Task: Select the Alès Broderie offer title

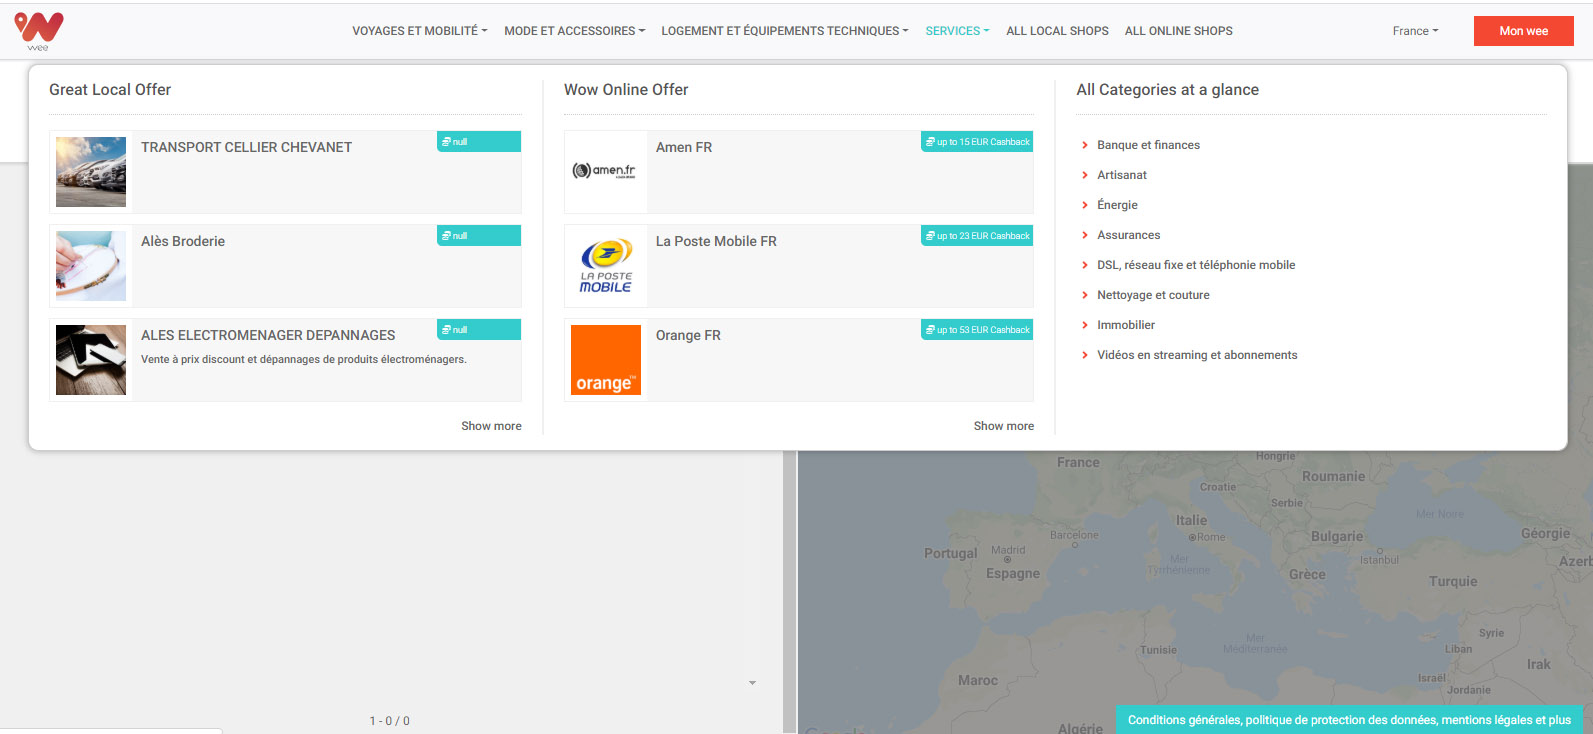Action: (183, 241)
